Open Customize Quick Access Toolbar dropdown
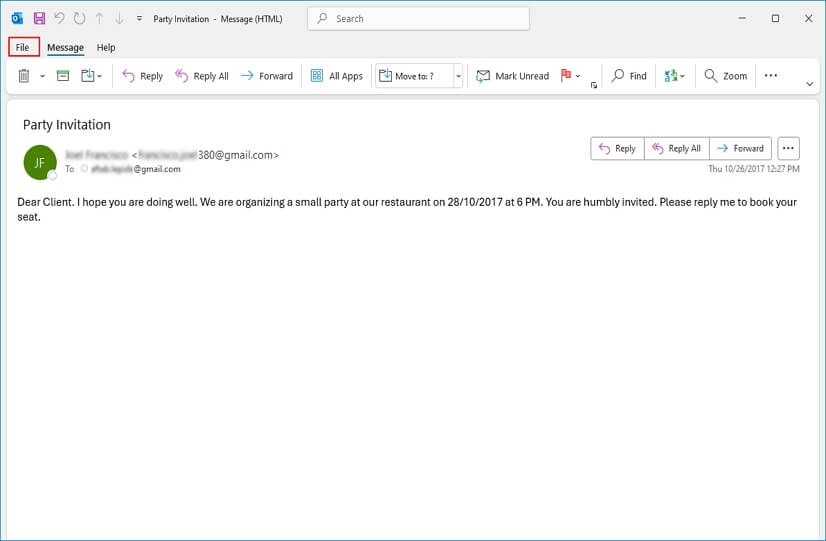826x541 pixels. click(x=139, y=18)
